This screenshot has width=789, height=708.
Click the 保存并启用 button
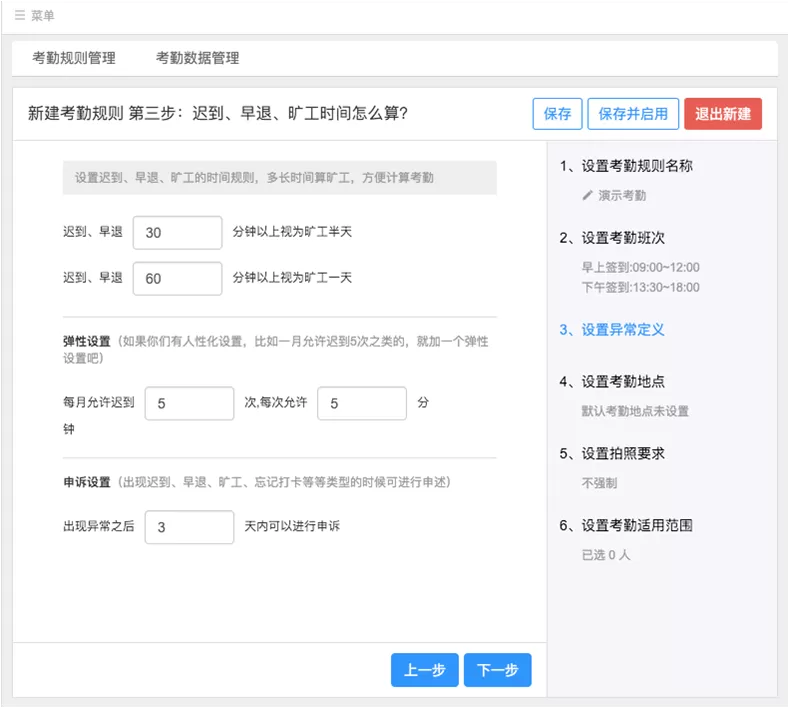[x=633, y=114]
